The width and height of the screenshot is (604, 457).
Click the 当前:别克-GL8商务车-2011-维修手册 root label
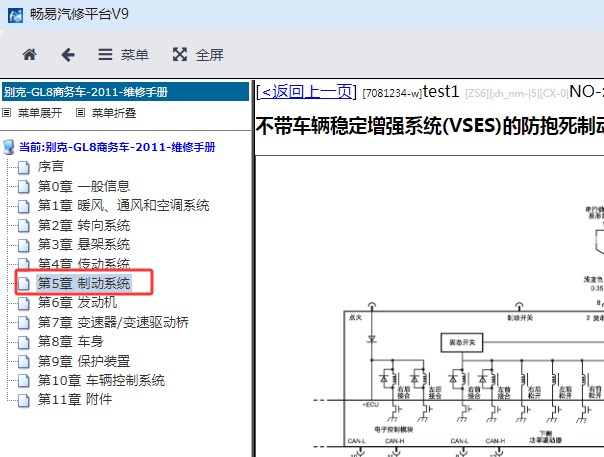[117, 147]
